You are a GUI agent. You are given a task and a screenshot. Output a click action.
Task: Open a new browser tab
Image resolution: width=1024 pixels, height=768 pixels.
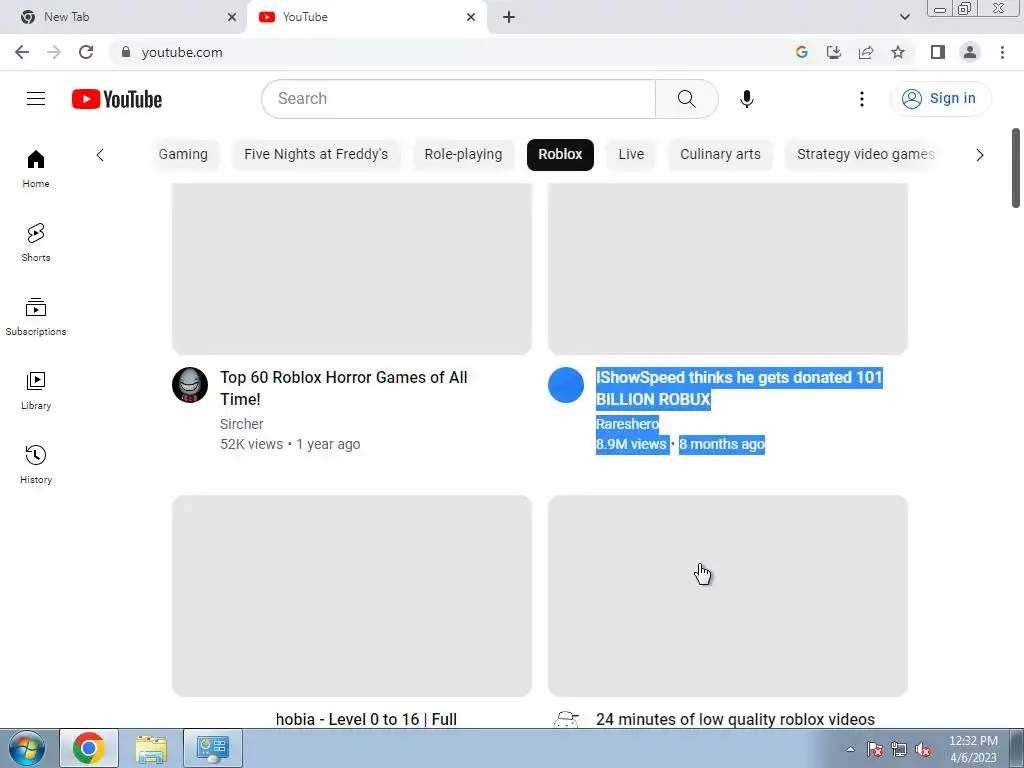coord(509,17)
